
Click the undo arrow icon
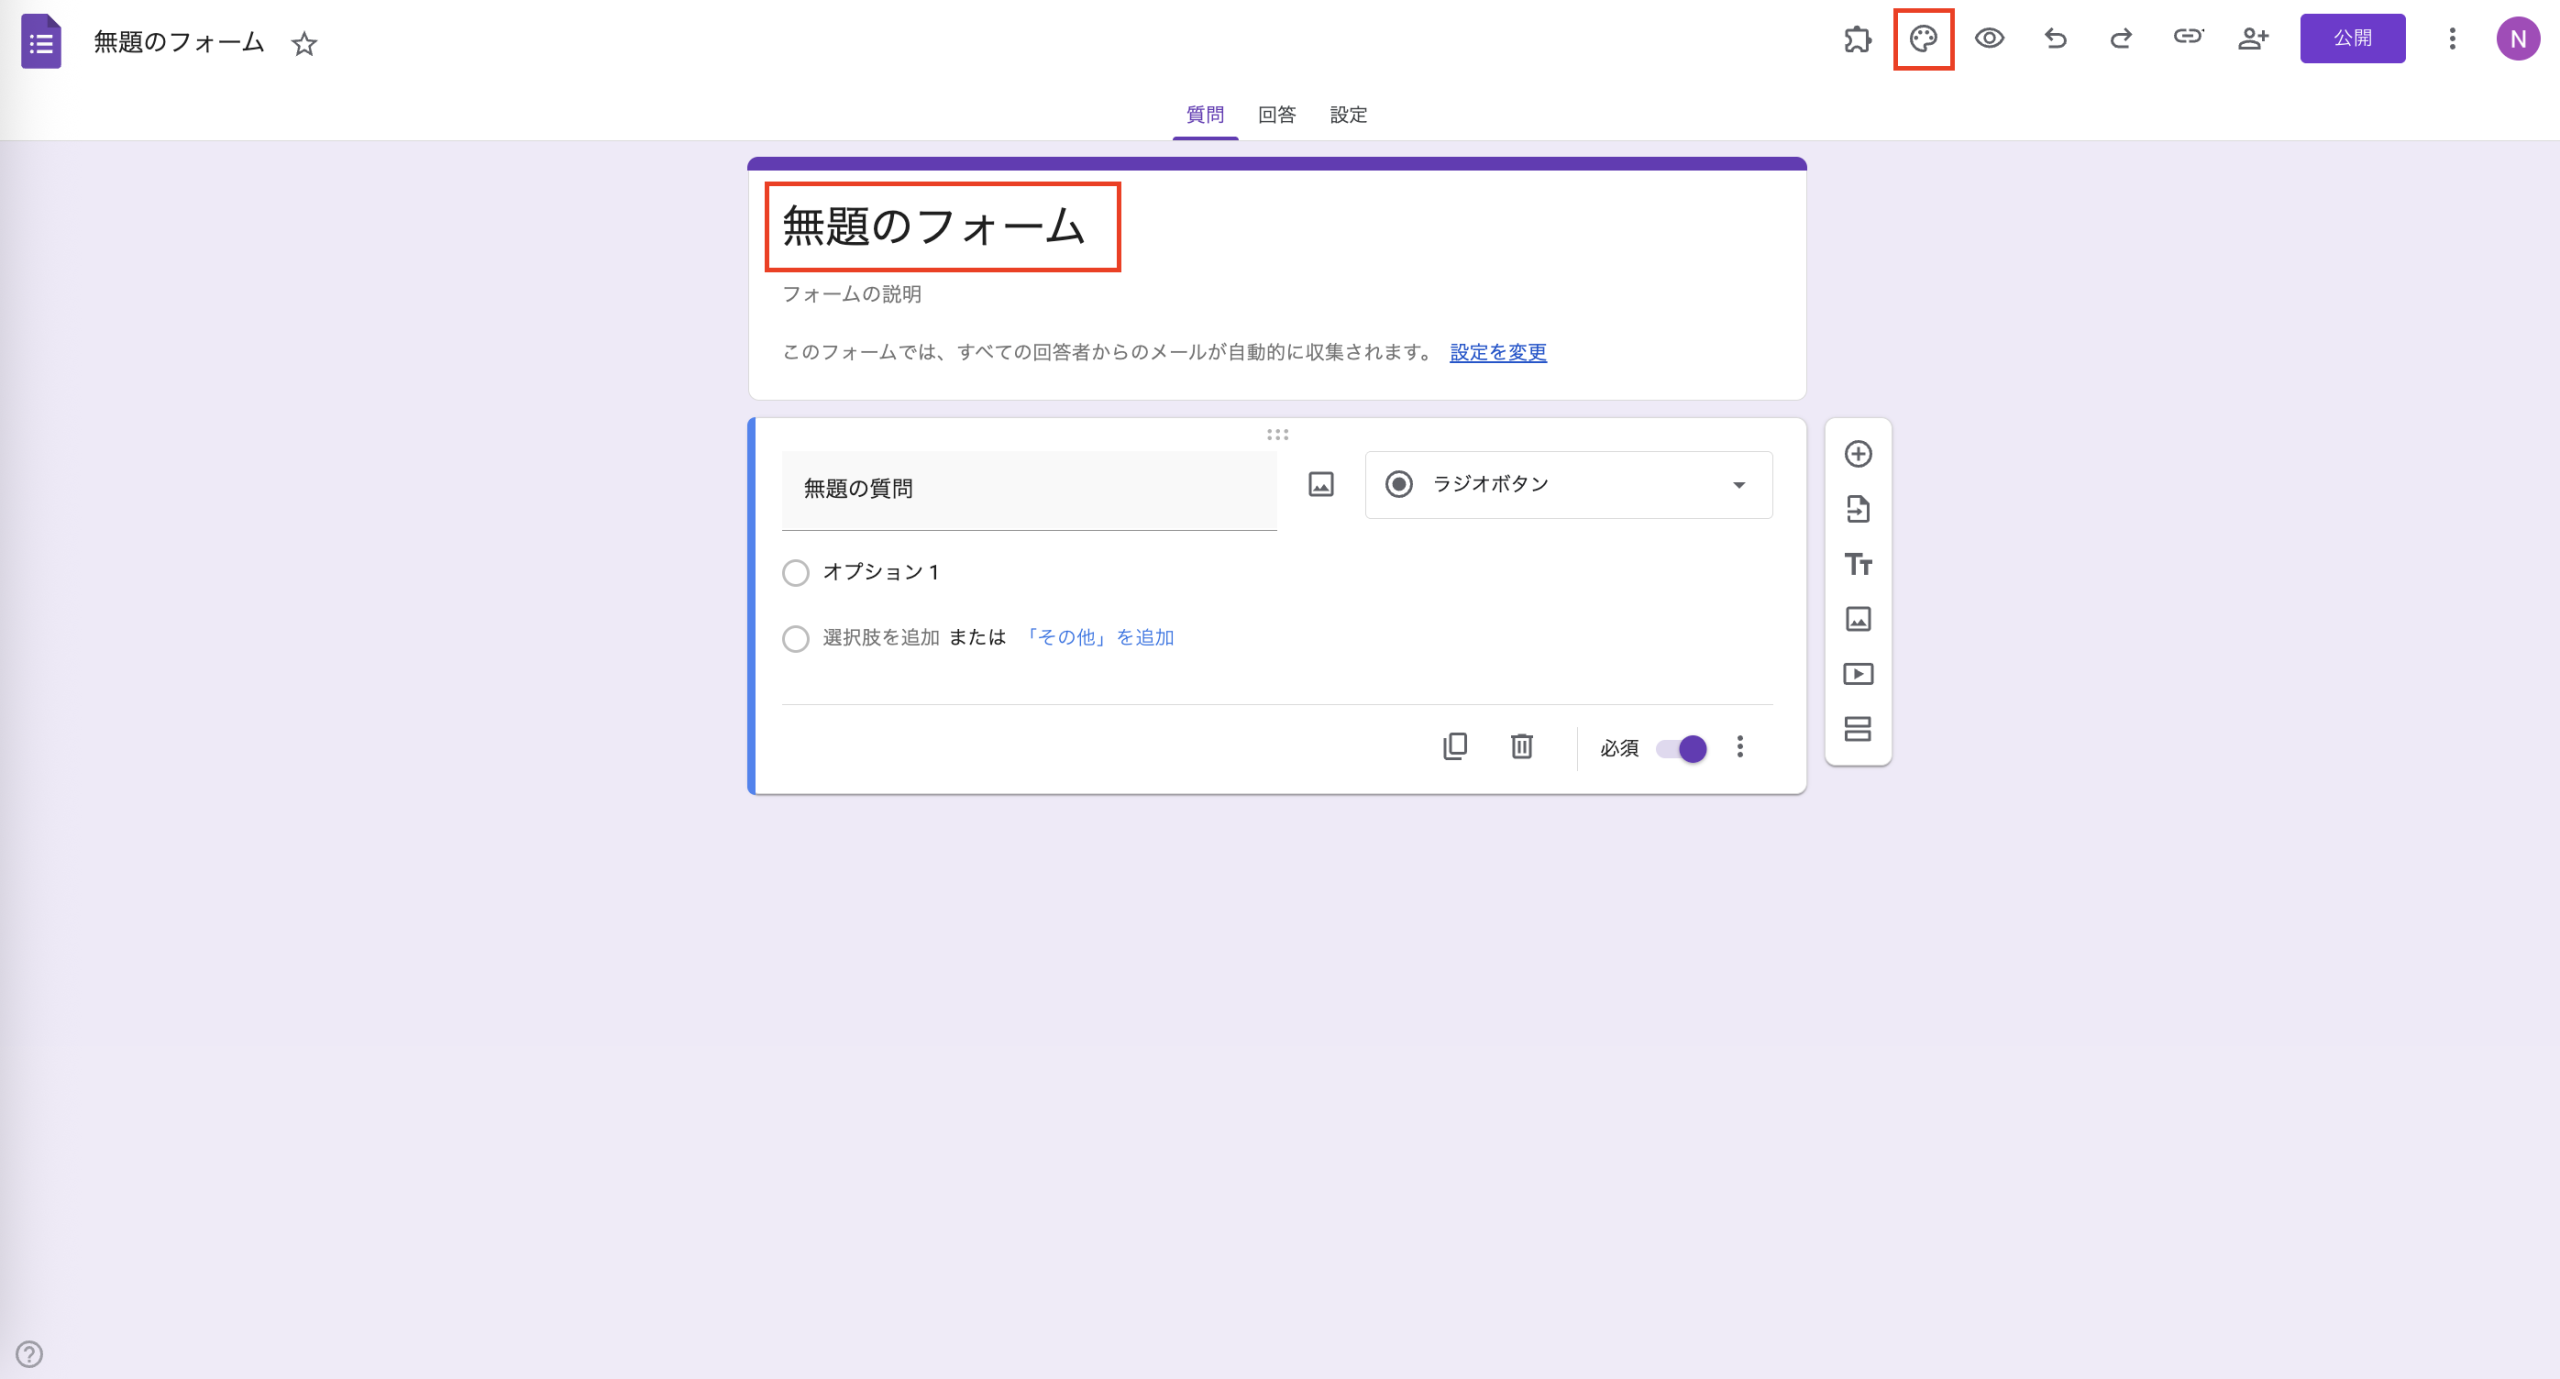(2055, 39)
